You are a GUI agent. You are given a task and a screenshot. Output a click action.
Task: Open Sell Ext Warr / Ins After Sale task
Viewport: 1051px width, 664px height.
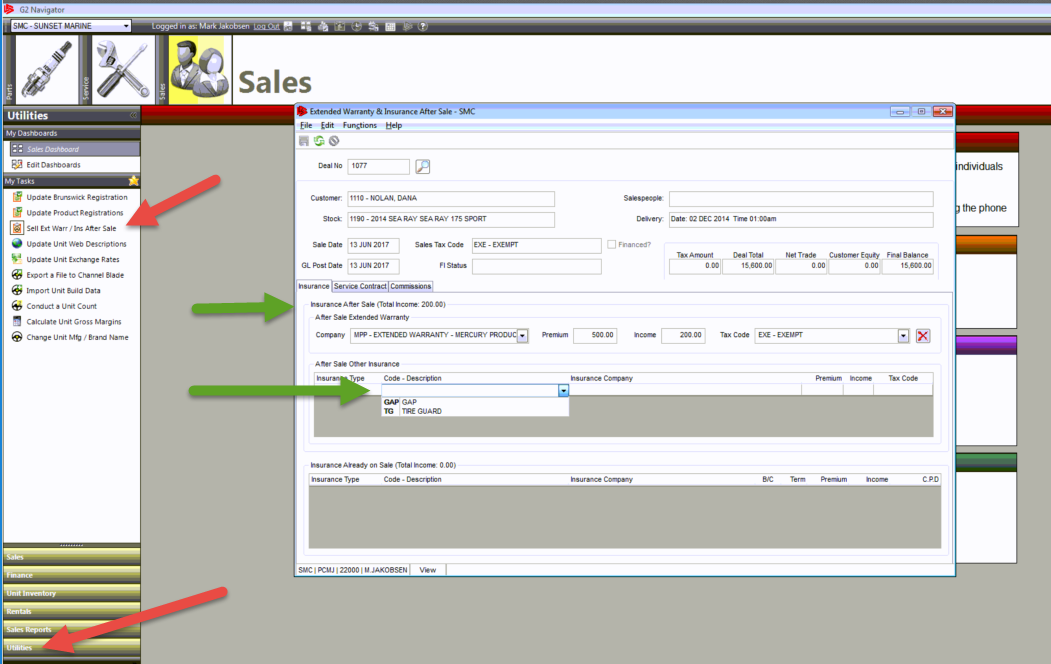tap(71, 228)
